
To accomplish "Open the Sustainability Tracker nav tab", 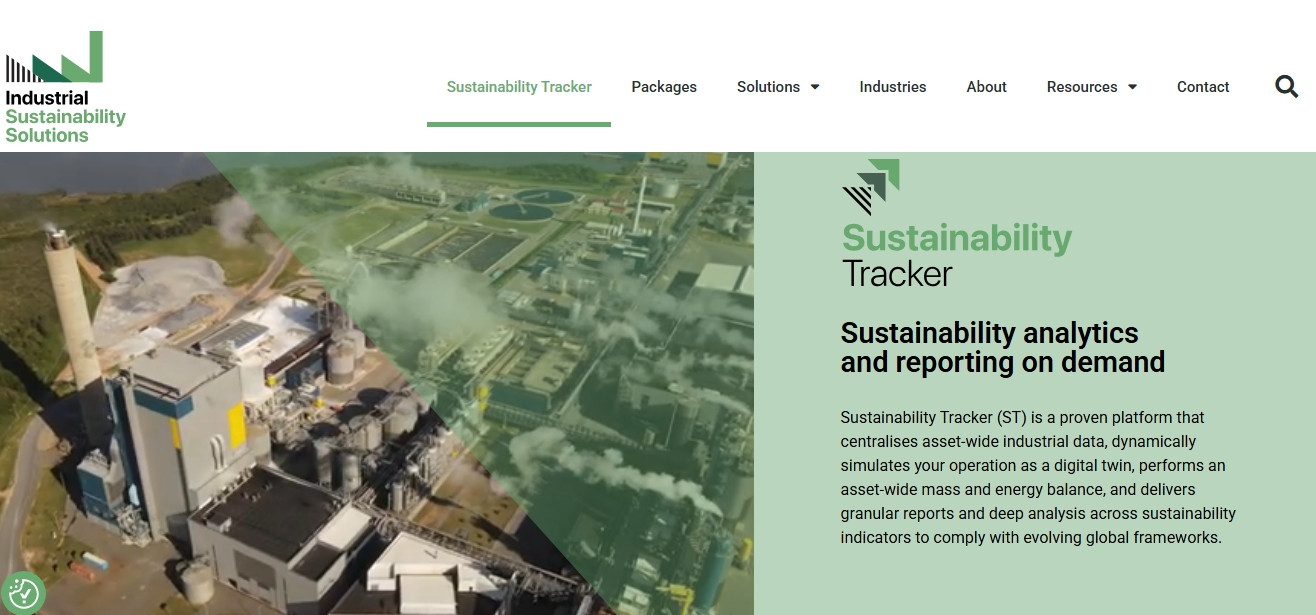I will [x=519, y=87].
